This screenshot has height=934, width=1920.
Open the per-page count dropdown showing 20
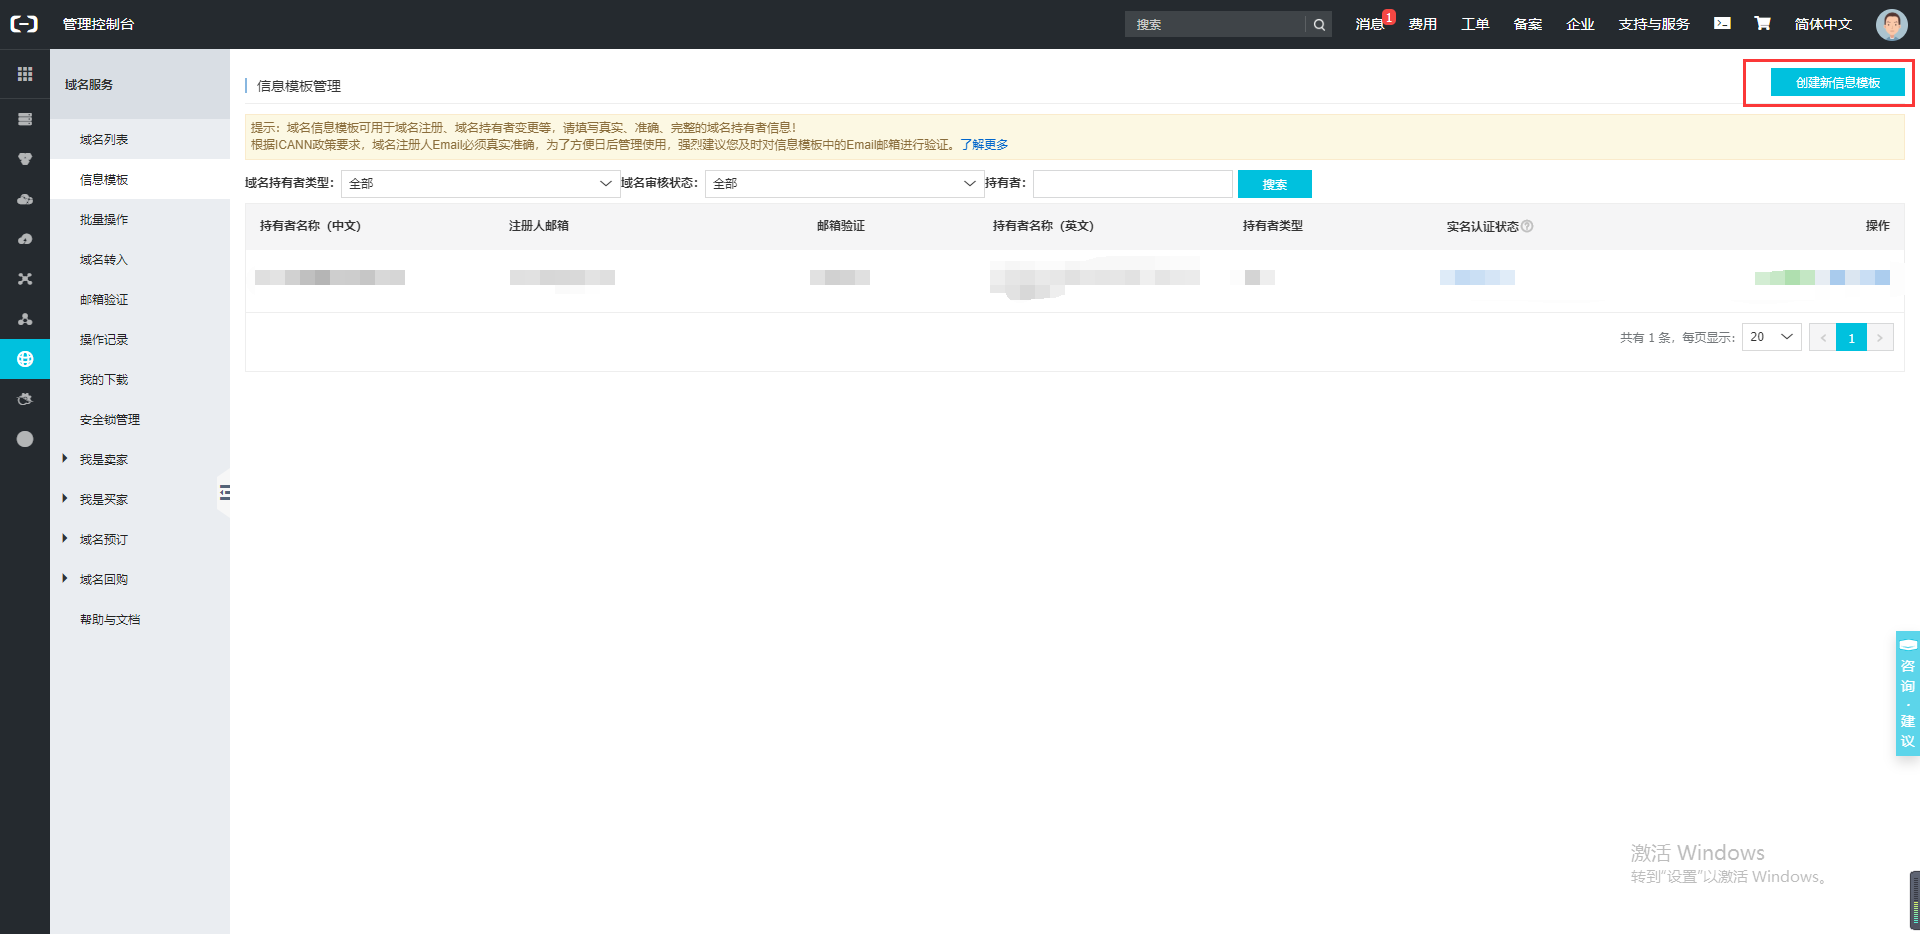click(1771, 337)
